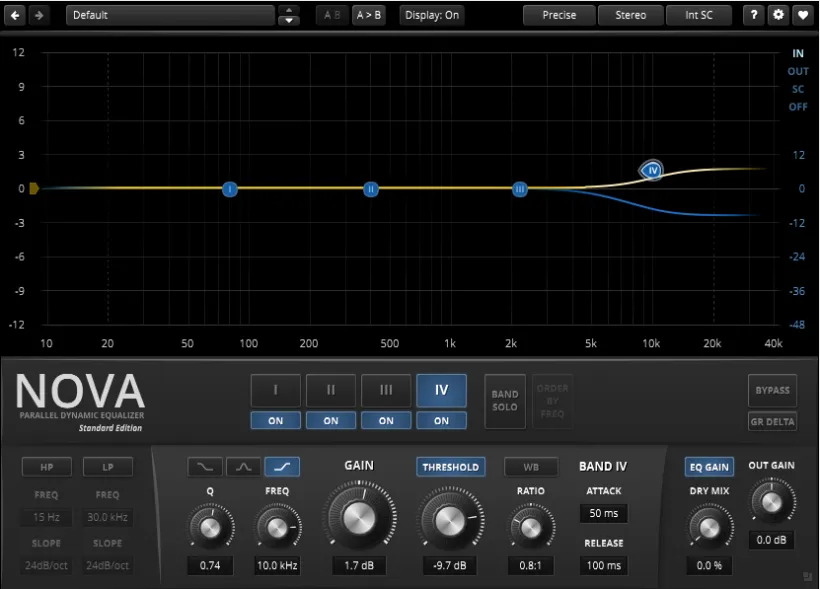Enable the LP low-pass filter
The image size is (820, 589).
108,467
